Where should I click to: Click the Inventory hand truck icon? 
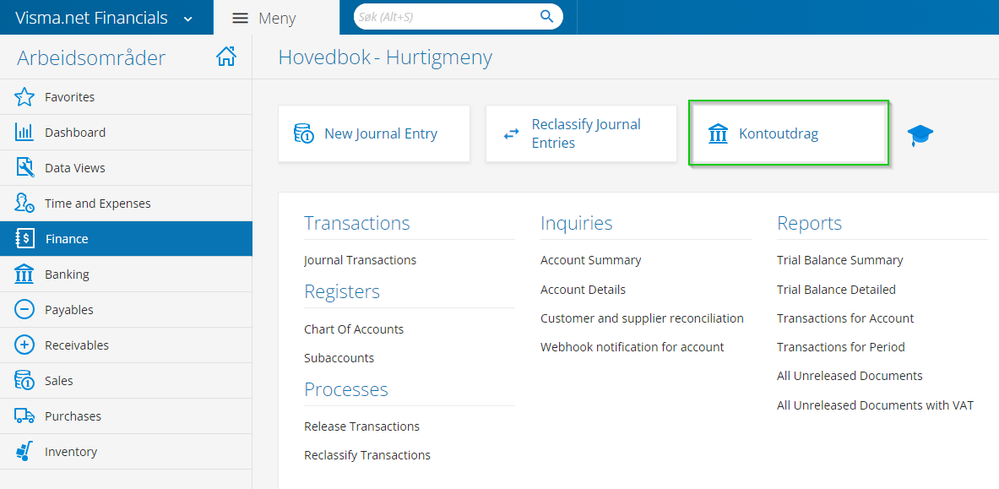click(24, 451)
